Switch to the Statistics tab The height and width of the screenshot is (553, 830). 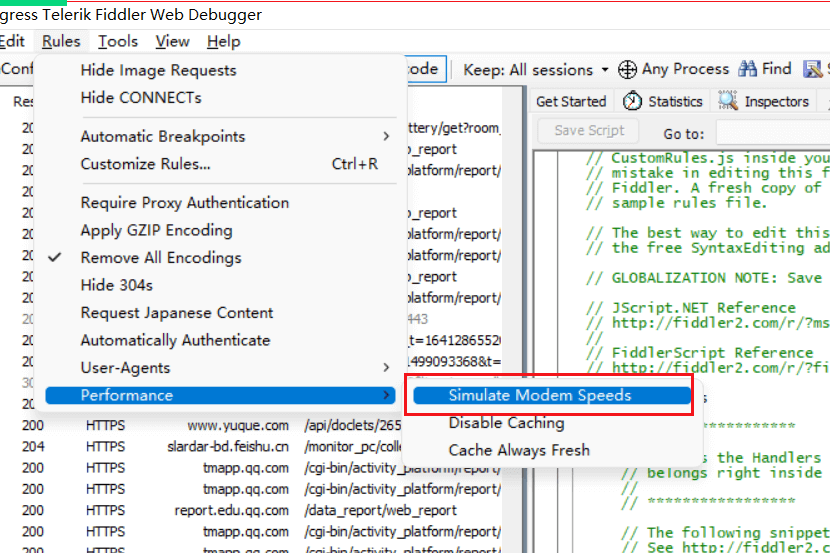663,101
